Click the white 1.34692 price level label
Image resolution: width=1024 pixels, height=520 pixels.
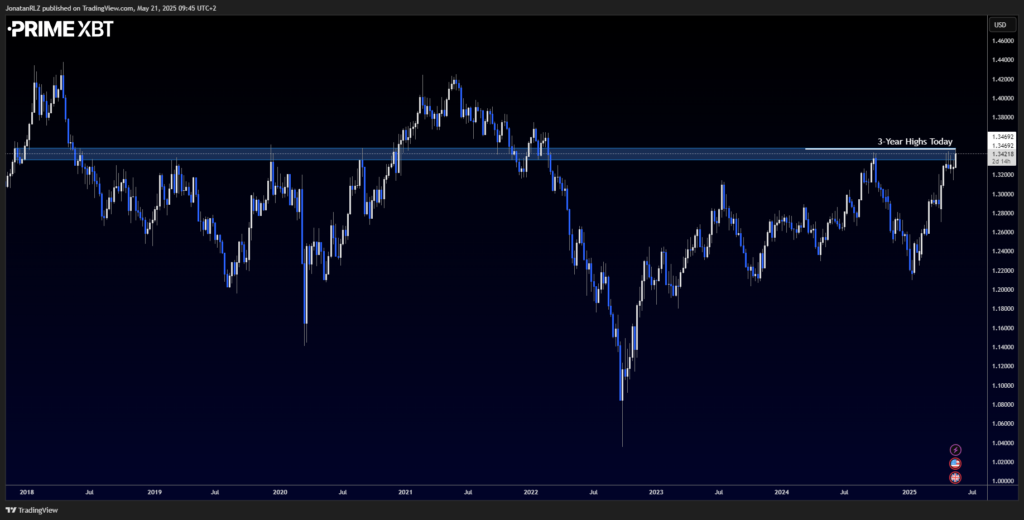pyautogui.click(x=1000, y=137)
